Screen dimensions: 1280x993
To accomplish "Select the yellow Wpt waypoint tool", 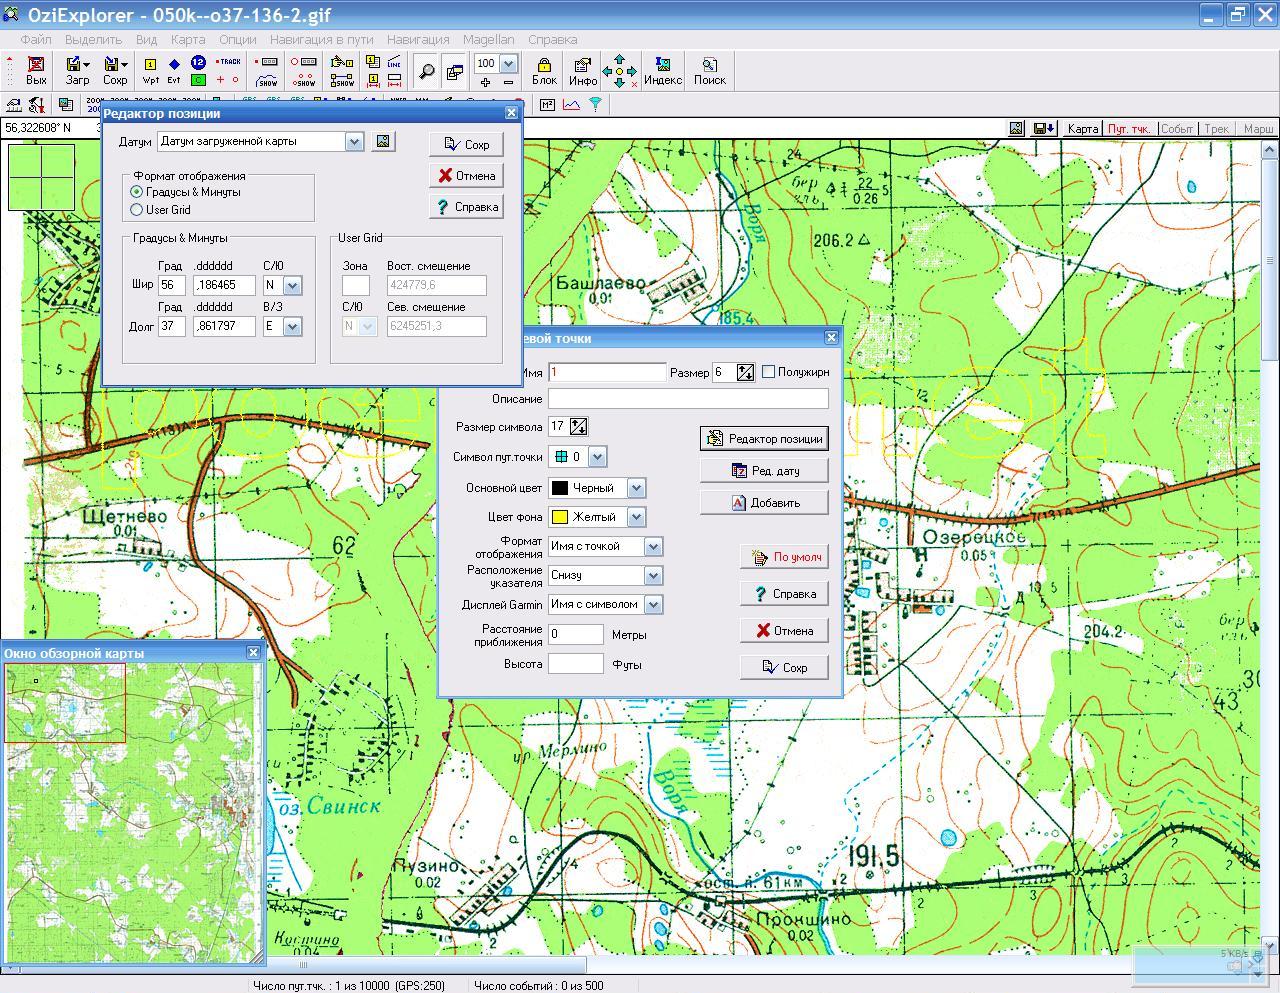I will tap(150, 70).
